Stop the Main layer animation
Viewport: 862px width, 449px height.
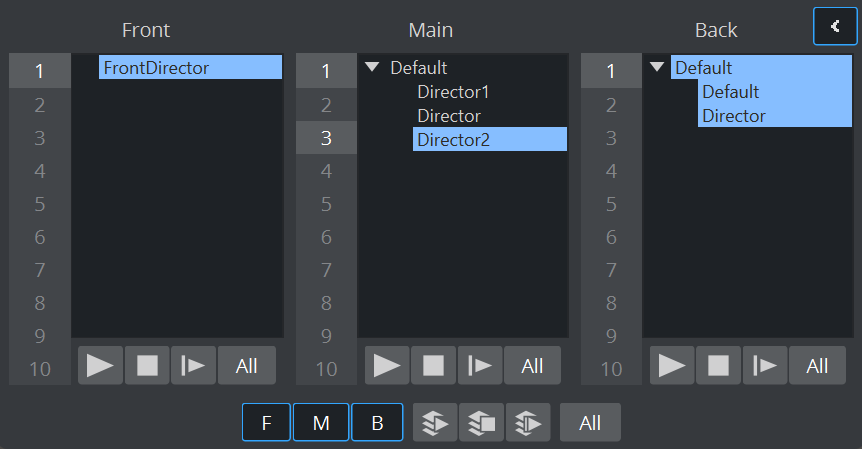click(433, 366)
